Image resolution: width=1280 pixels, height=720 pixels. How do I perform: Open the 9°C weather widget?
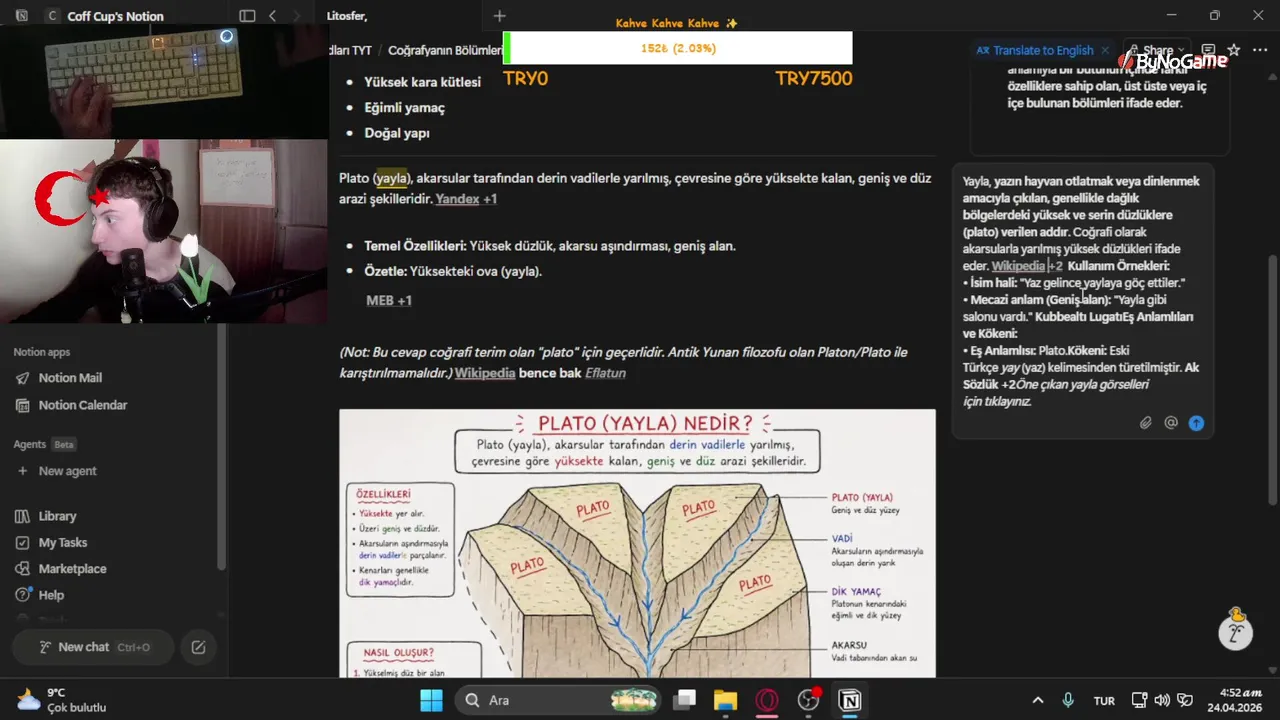(62, 700)
